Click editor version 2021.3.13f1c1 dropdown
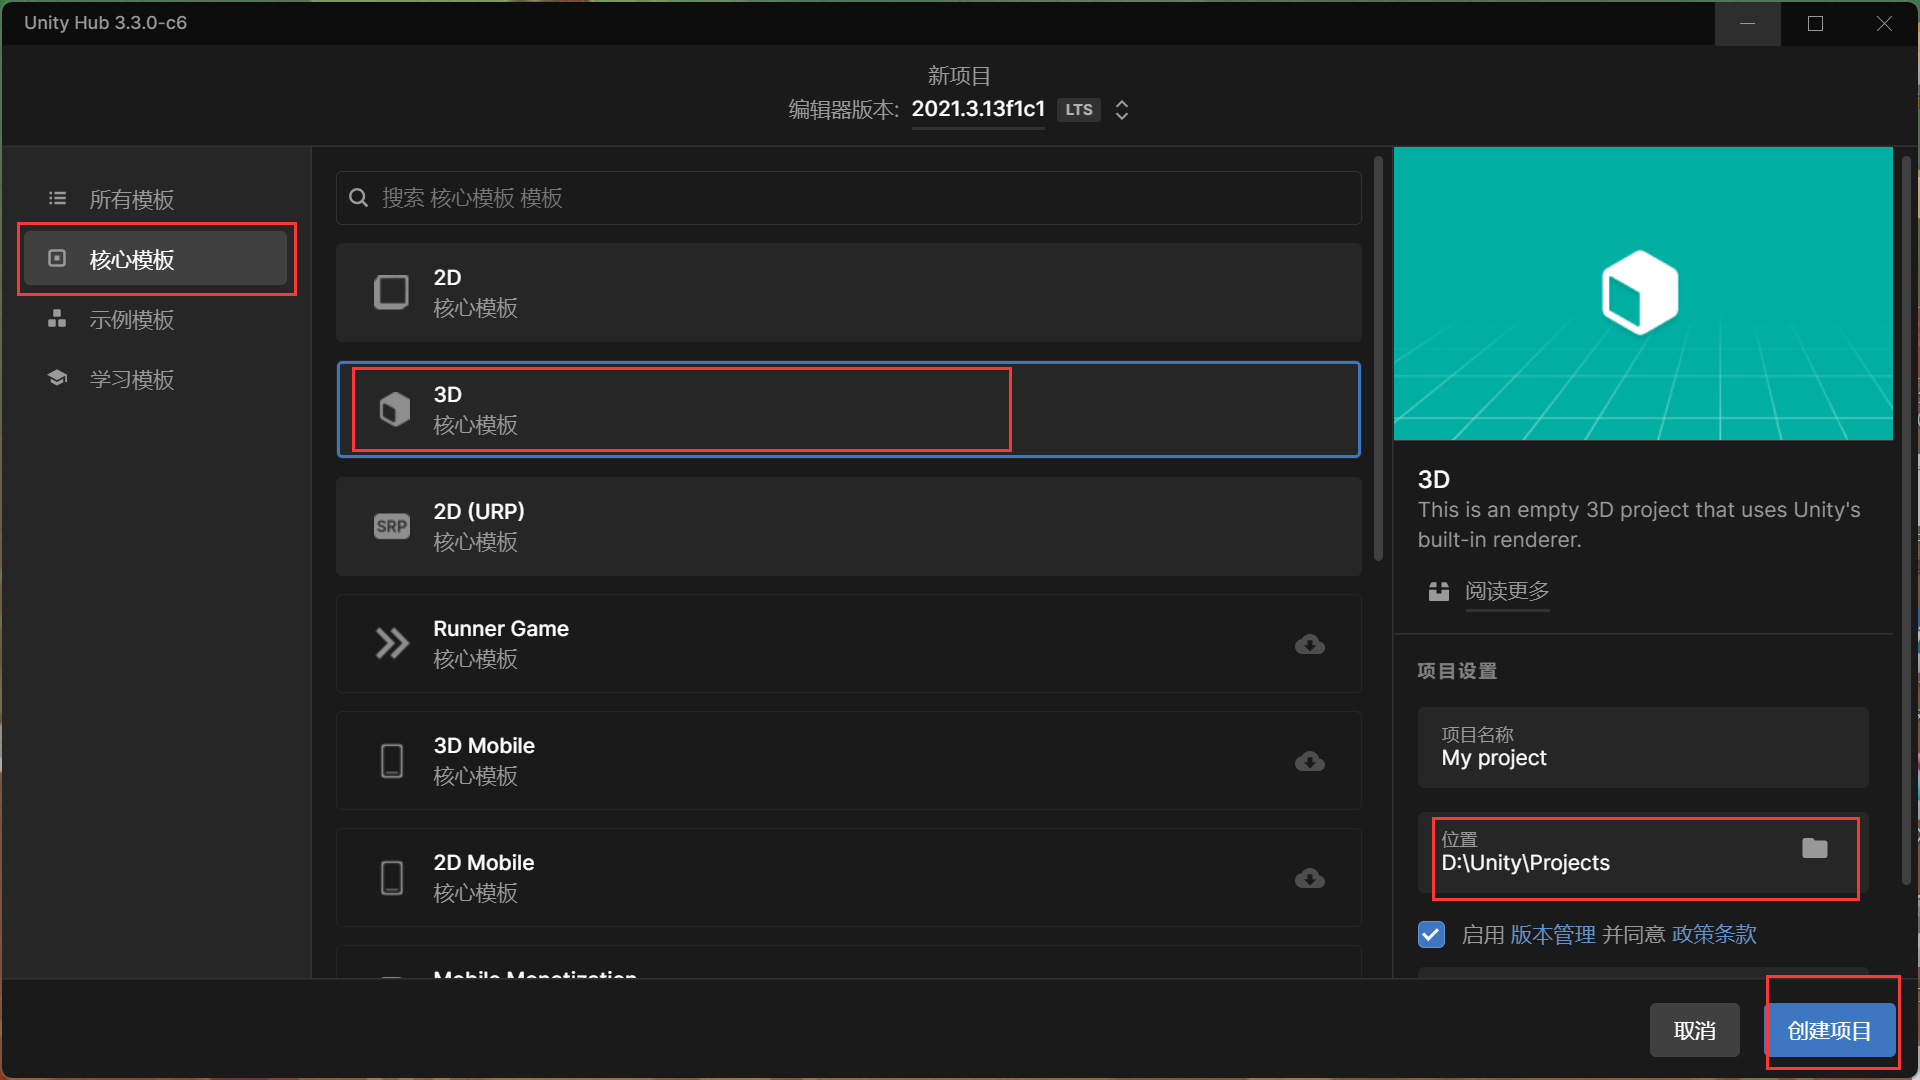This screenshot has width=1920, height=1080. tap(977, 109)
